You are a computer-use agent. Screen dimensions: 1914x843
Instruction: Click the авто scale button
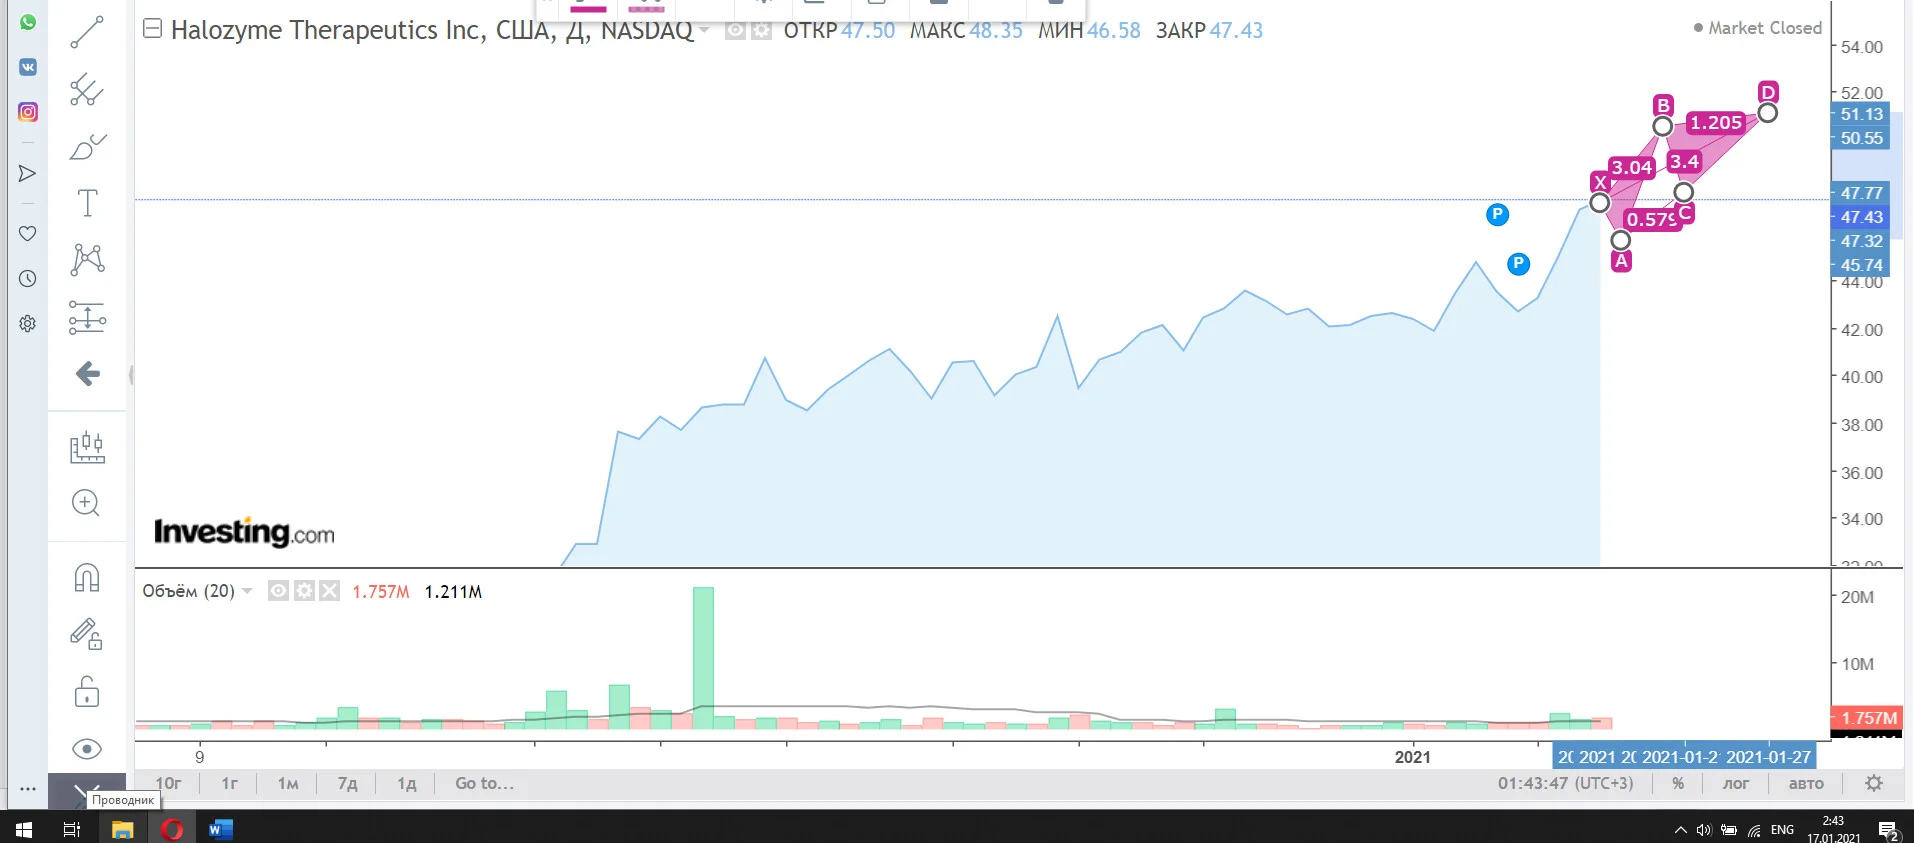coord(1806,784)
